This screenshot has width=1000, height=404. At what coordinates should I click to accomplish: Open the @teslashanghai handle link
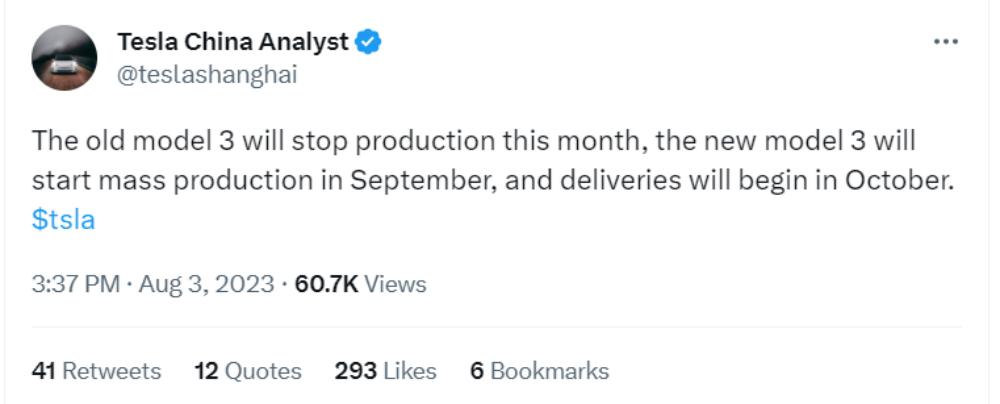(207, 75)
